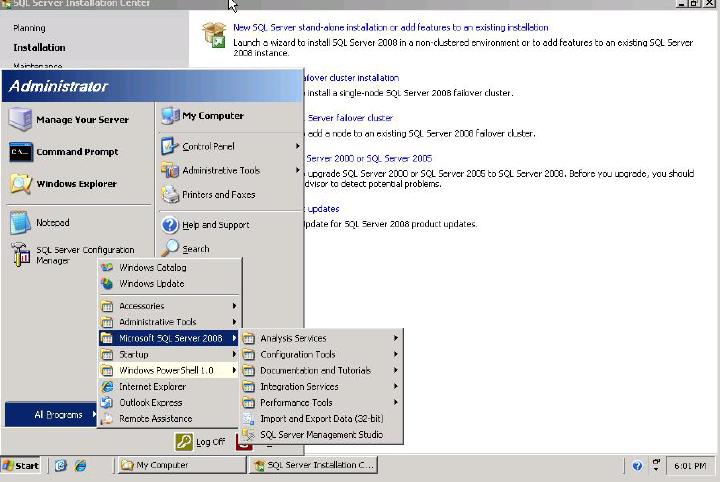The height and width of the screenshot is (482, 720).
Task: Open Outlook Express
Action: [170, 403]
